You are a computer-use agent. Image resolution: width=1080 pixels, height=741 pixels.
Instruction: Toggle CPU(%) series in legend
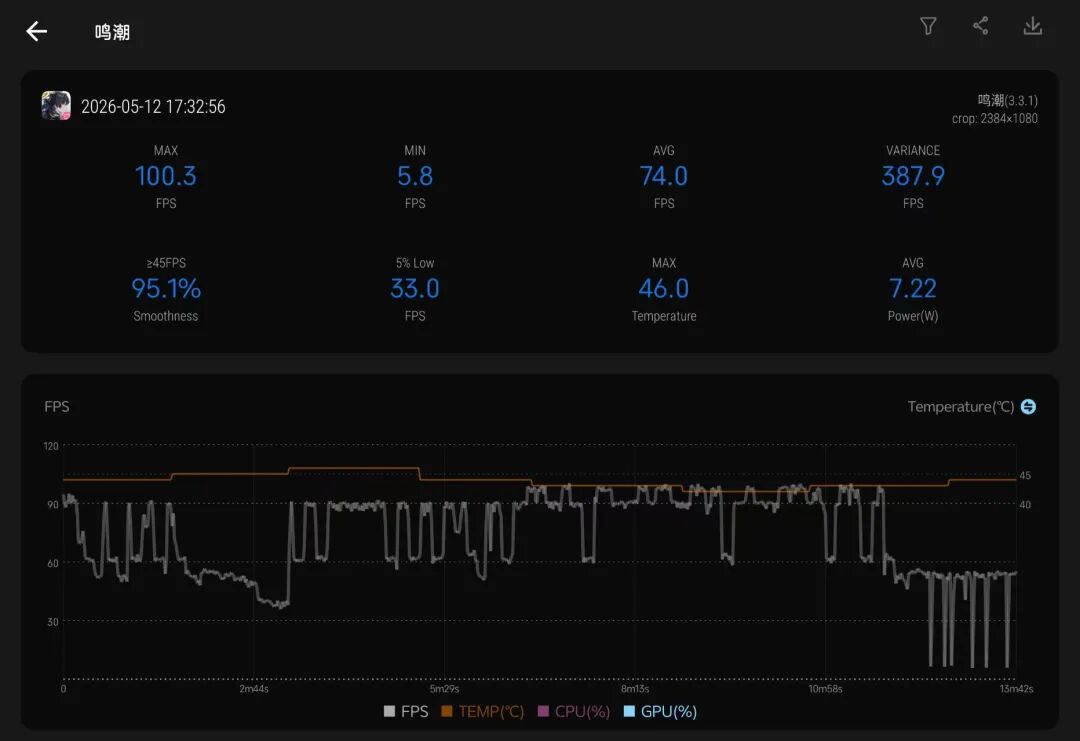(x=574, y=711)
